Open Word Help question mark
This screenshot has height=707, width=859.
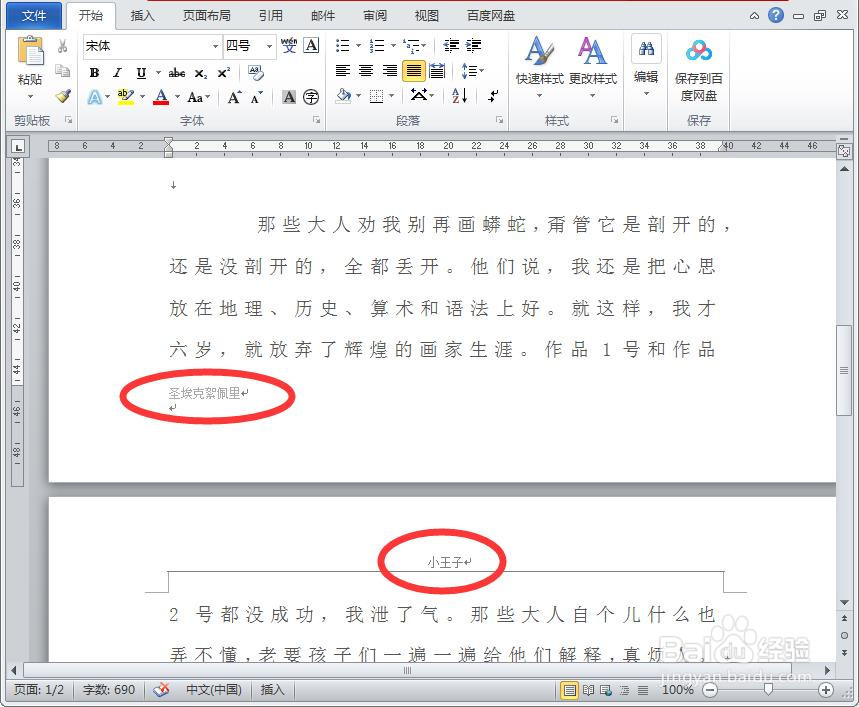[776, 15]
